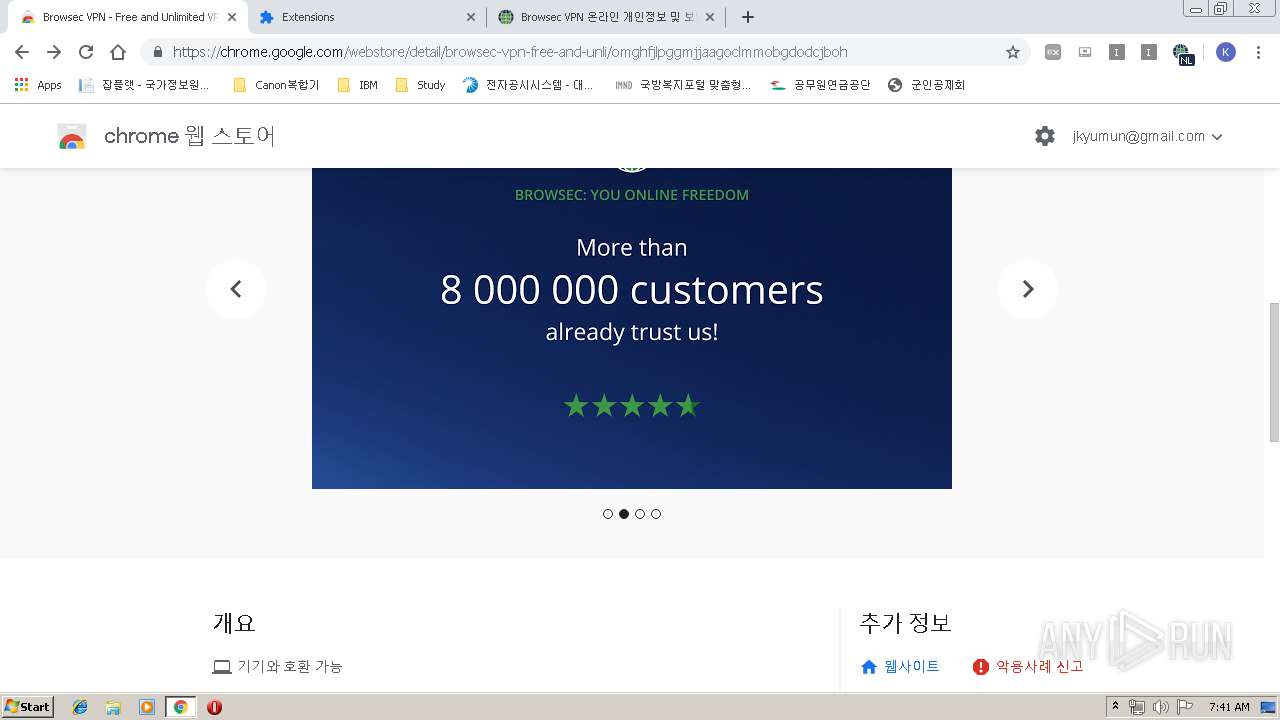The width and height of the screenshot is (1280, 720).
Task: Select first carousel dot indicator
Action: [x=608, y=514]
